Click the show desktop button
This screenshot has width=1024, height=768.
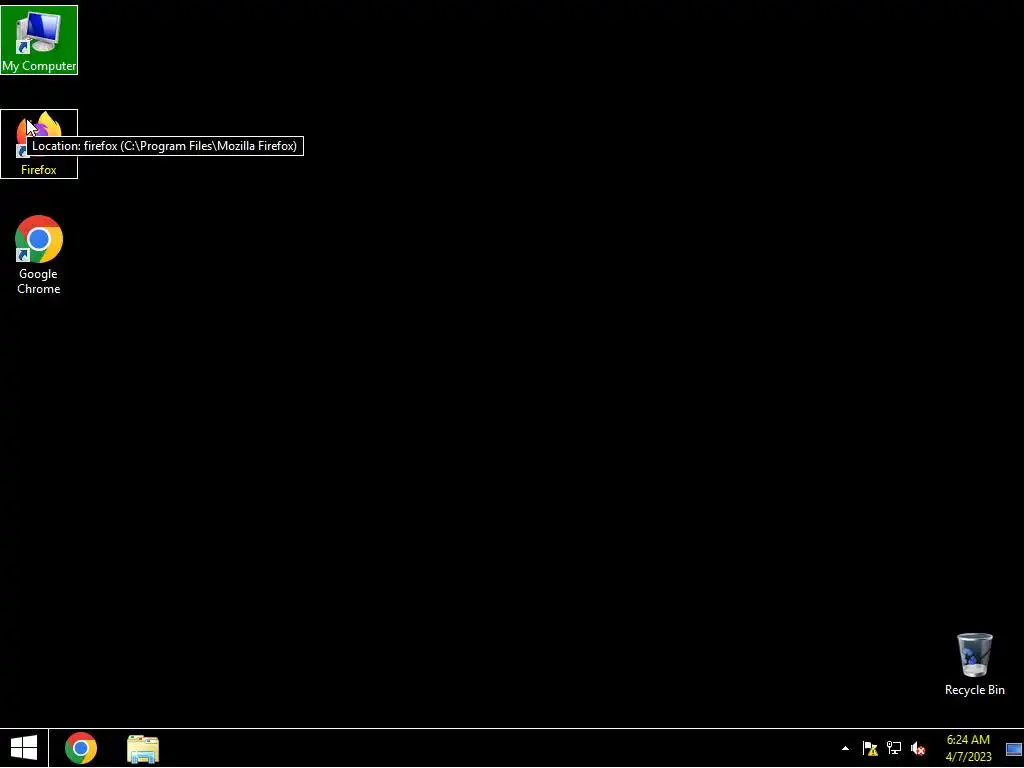(1014, 748)
